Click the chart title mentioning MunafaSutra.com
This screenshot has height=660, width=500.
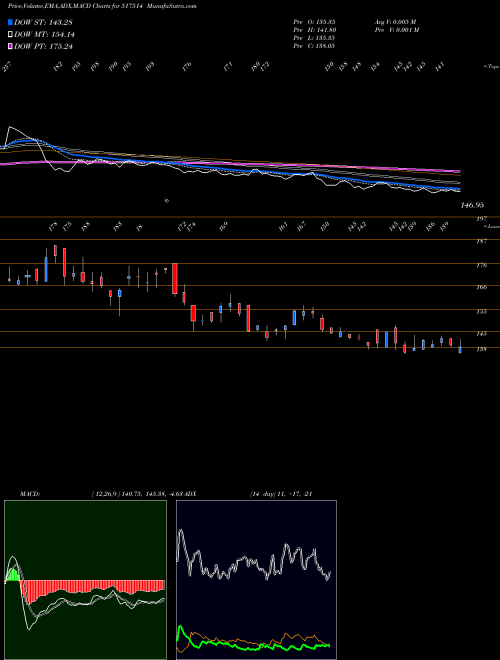[102, 6]
